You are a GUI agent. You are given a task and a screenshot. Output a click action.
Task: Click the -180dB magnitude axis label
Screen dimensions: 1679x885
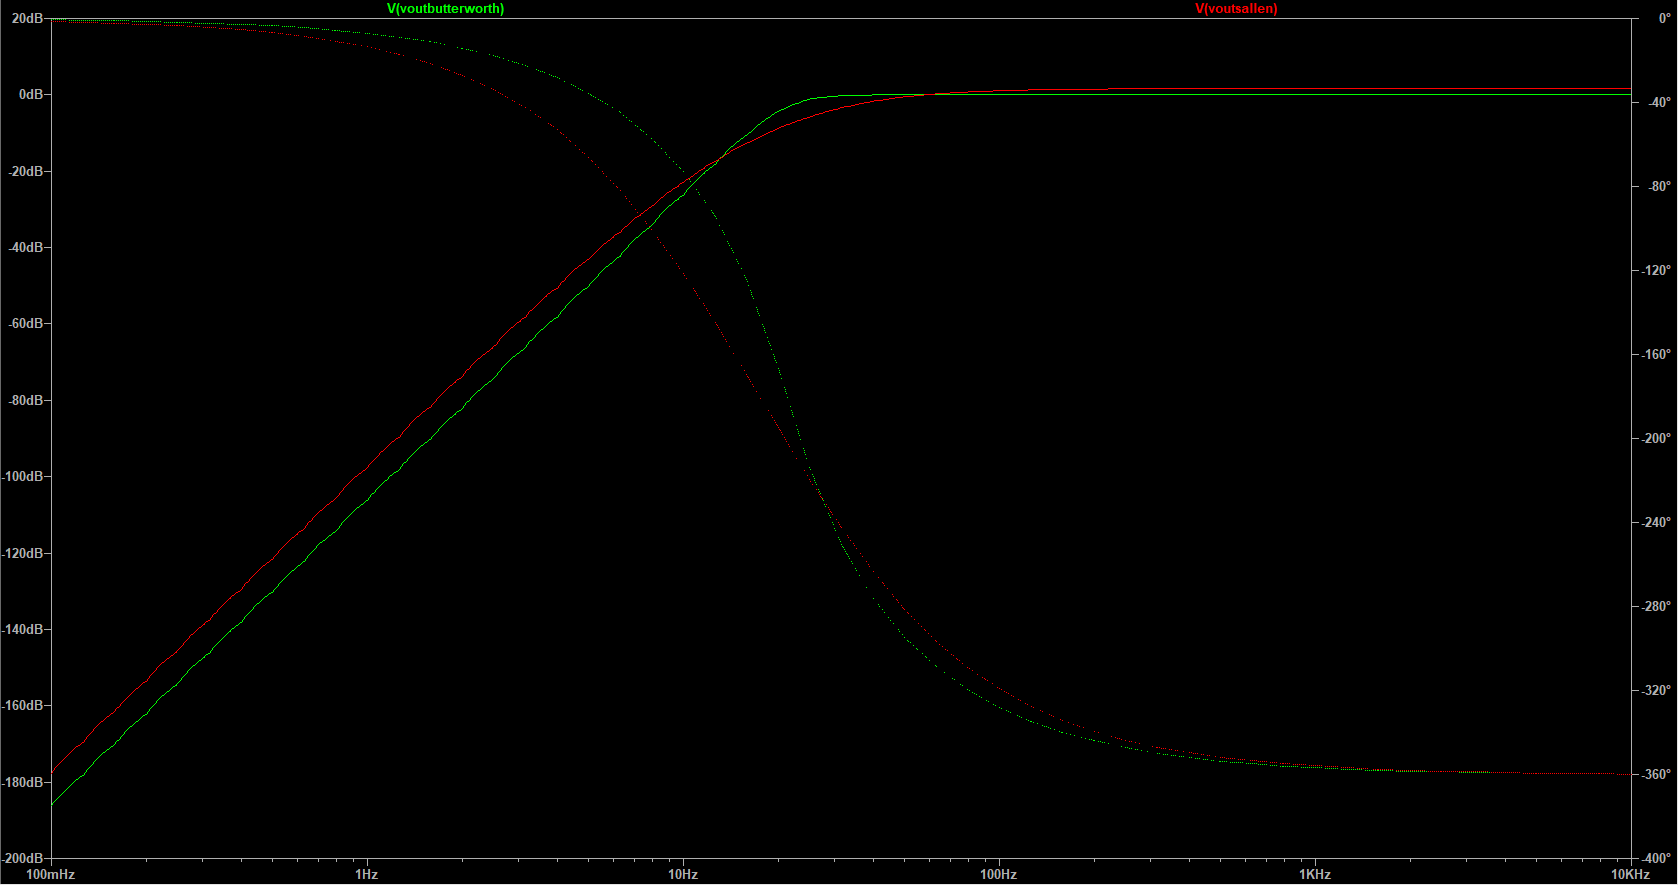(23, 782)
